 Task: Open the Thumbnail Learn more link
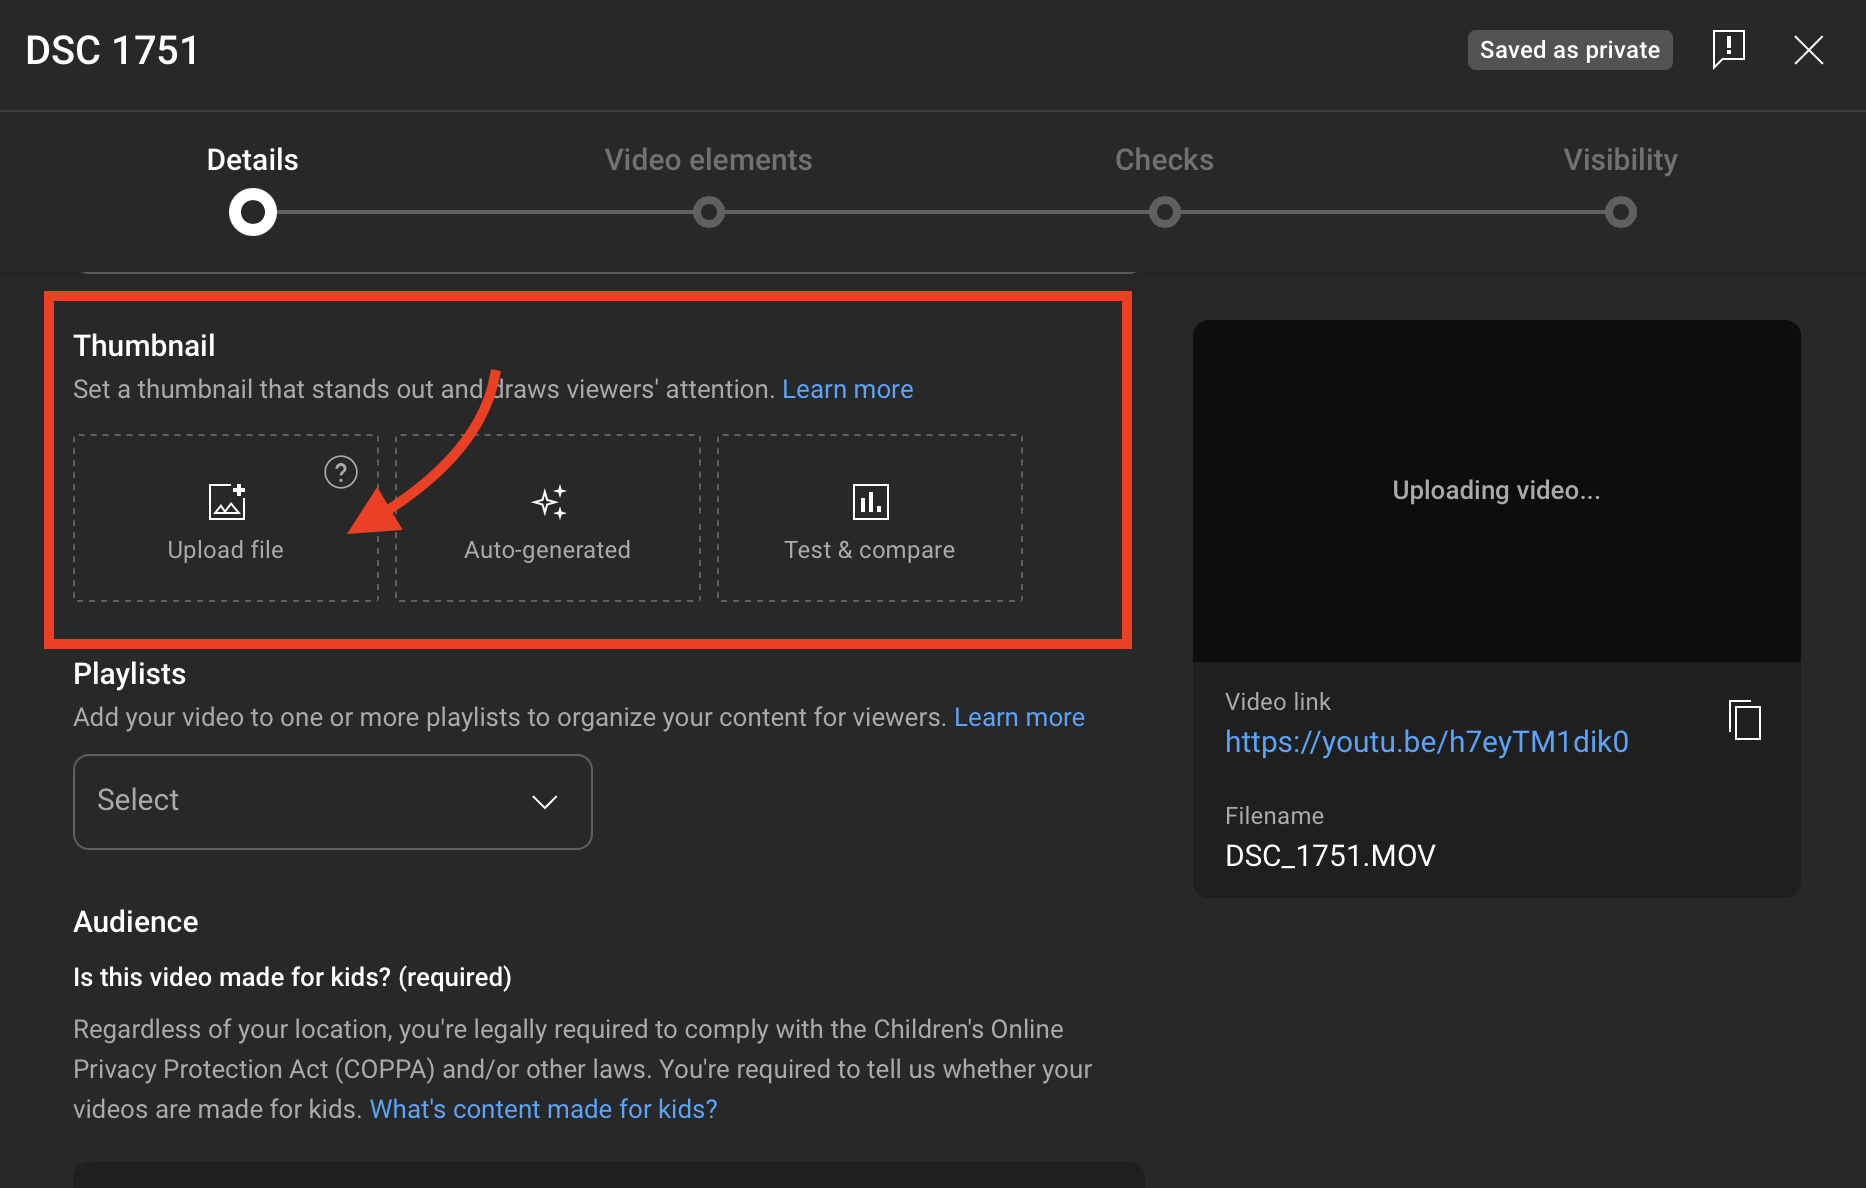[847, 389]
